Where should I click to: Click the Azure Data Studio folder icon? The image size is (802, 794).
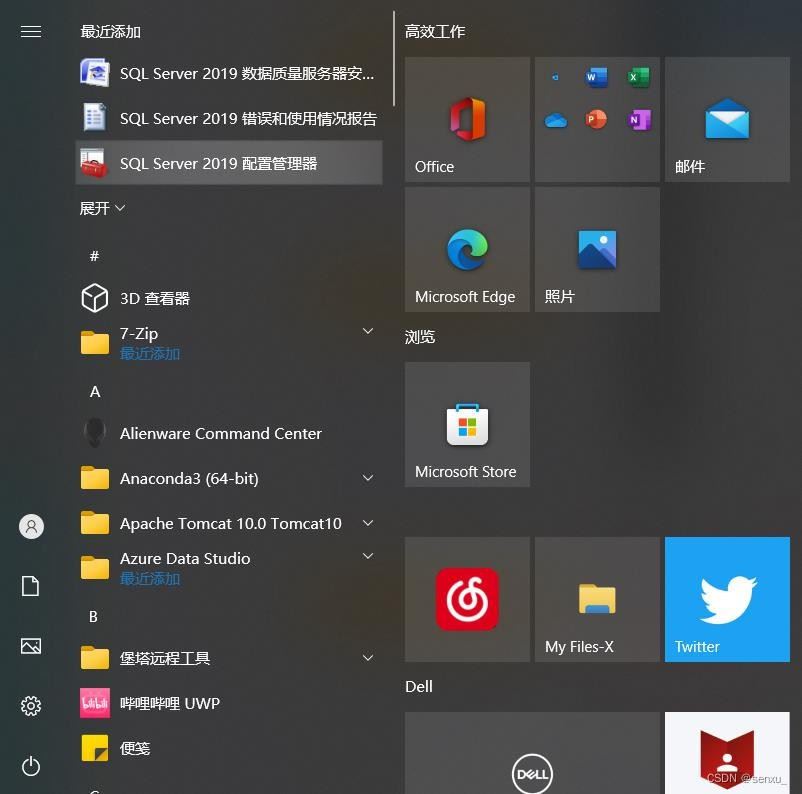click(x=95, y=567)
